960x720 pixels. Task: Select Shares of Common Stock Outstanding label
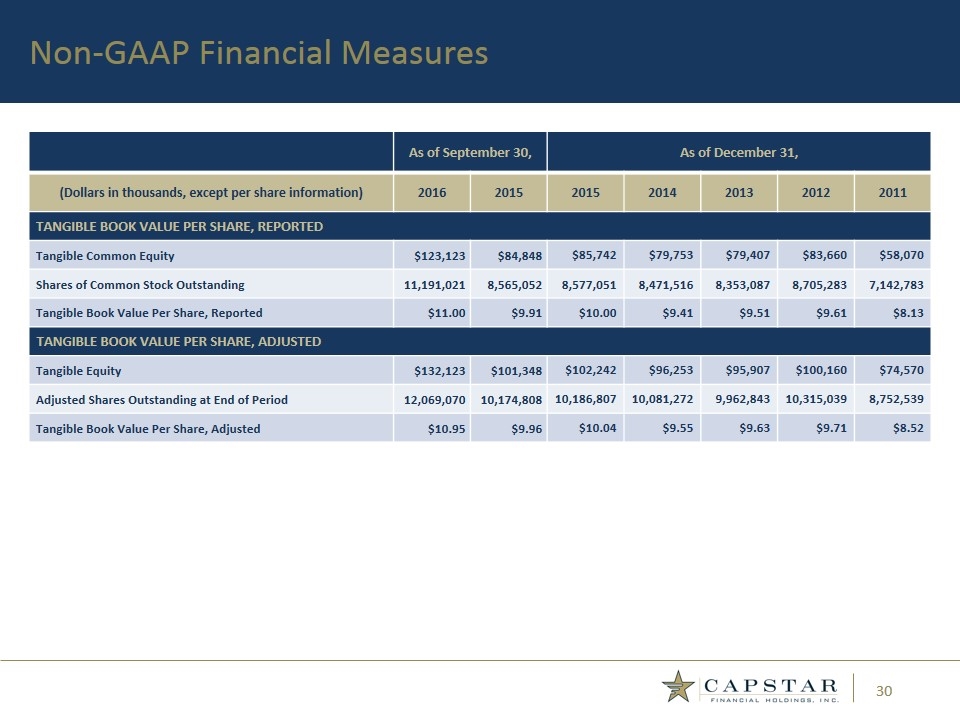click(141, 285)
